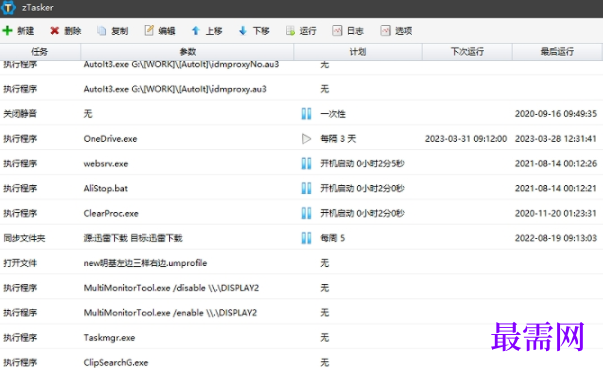Sort by 最后运行 column header

point(557,52)
